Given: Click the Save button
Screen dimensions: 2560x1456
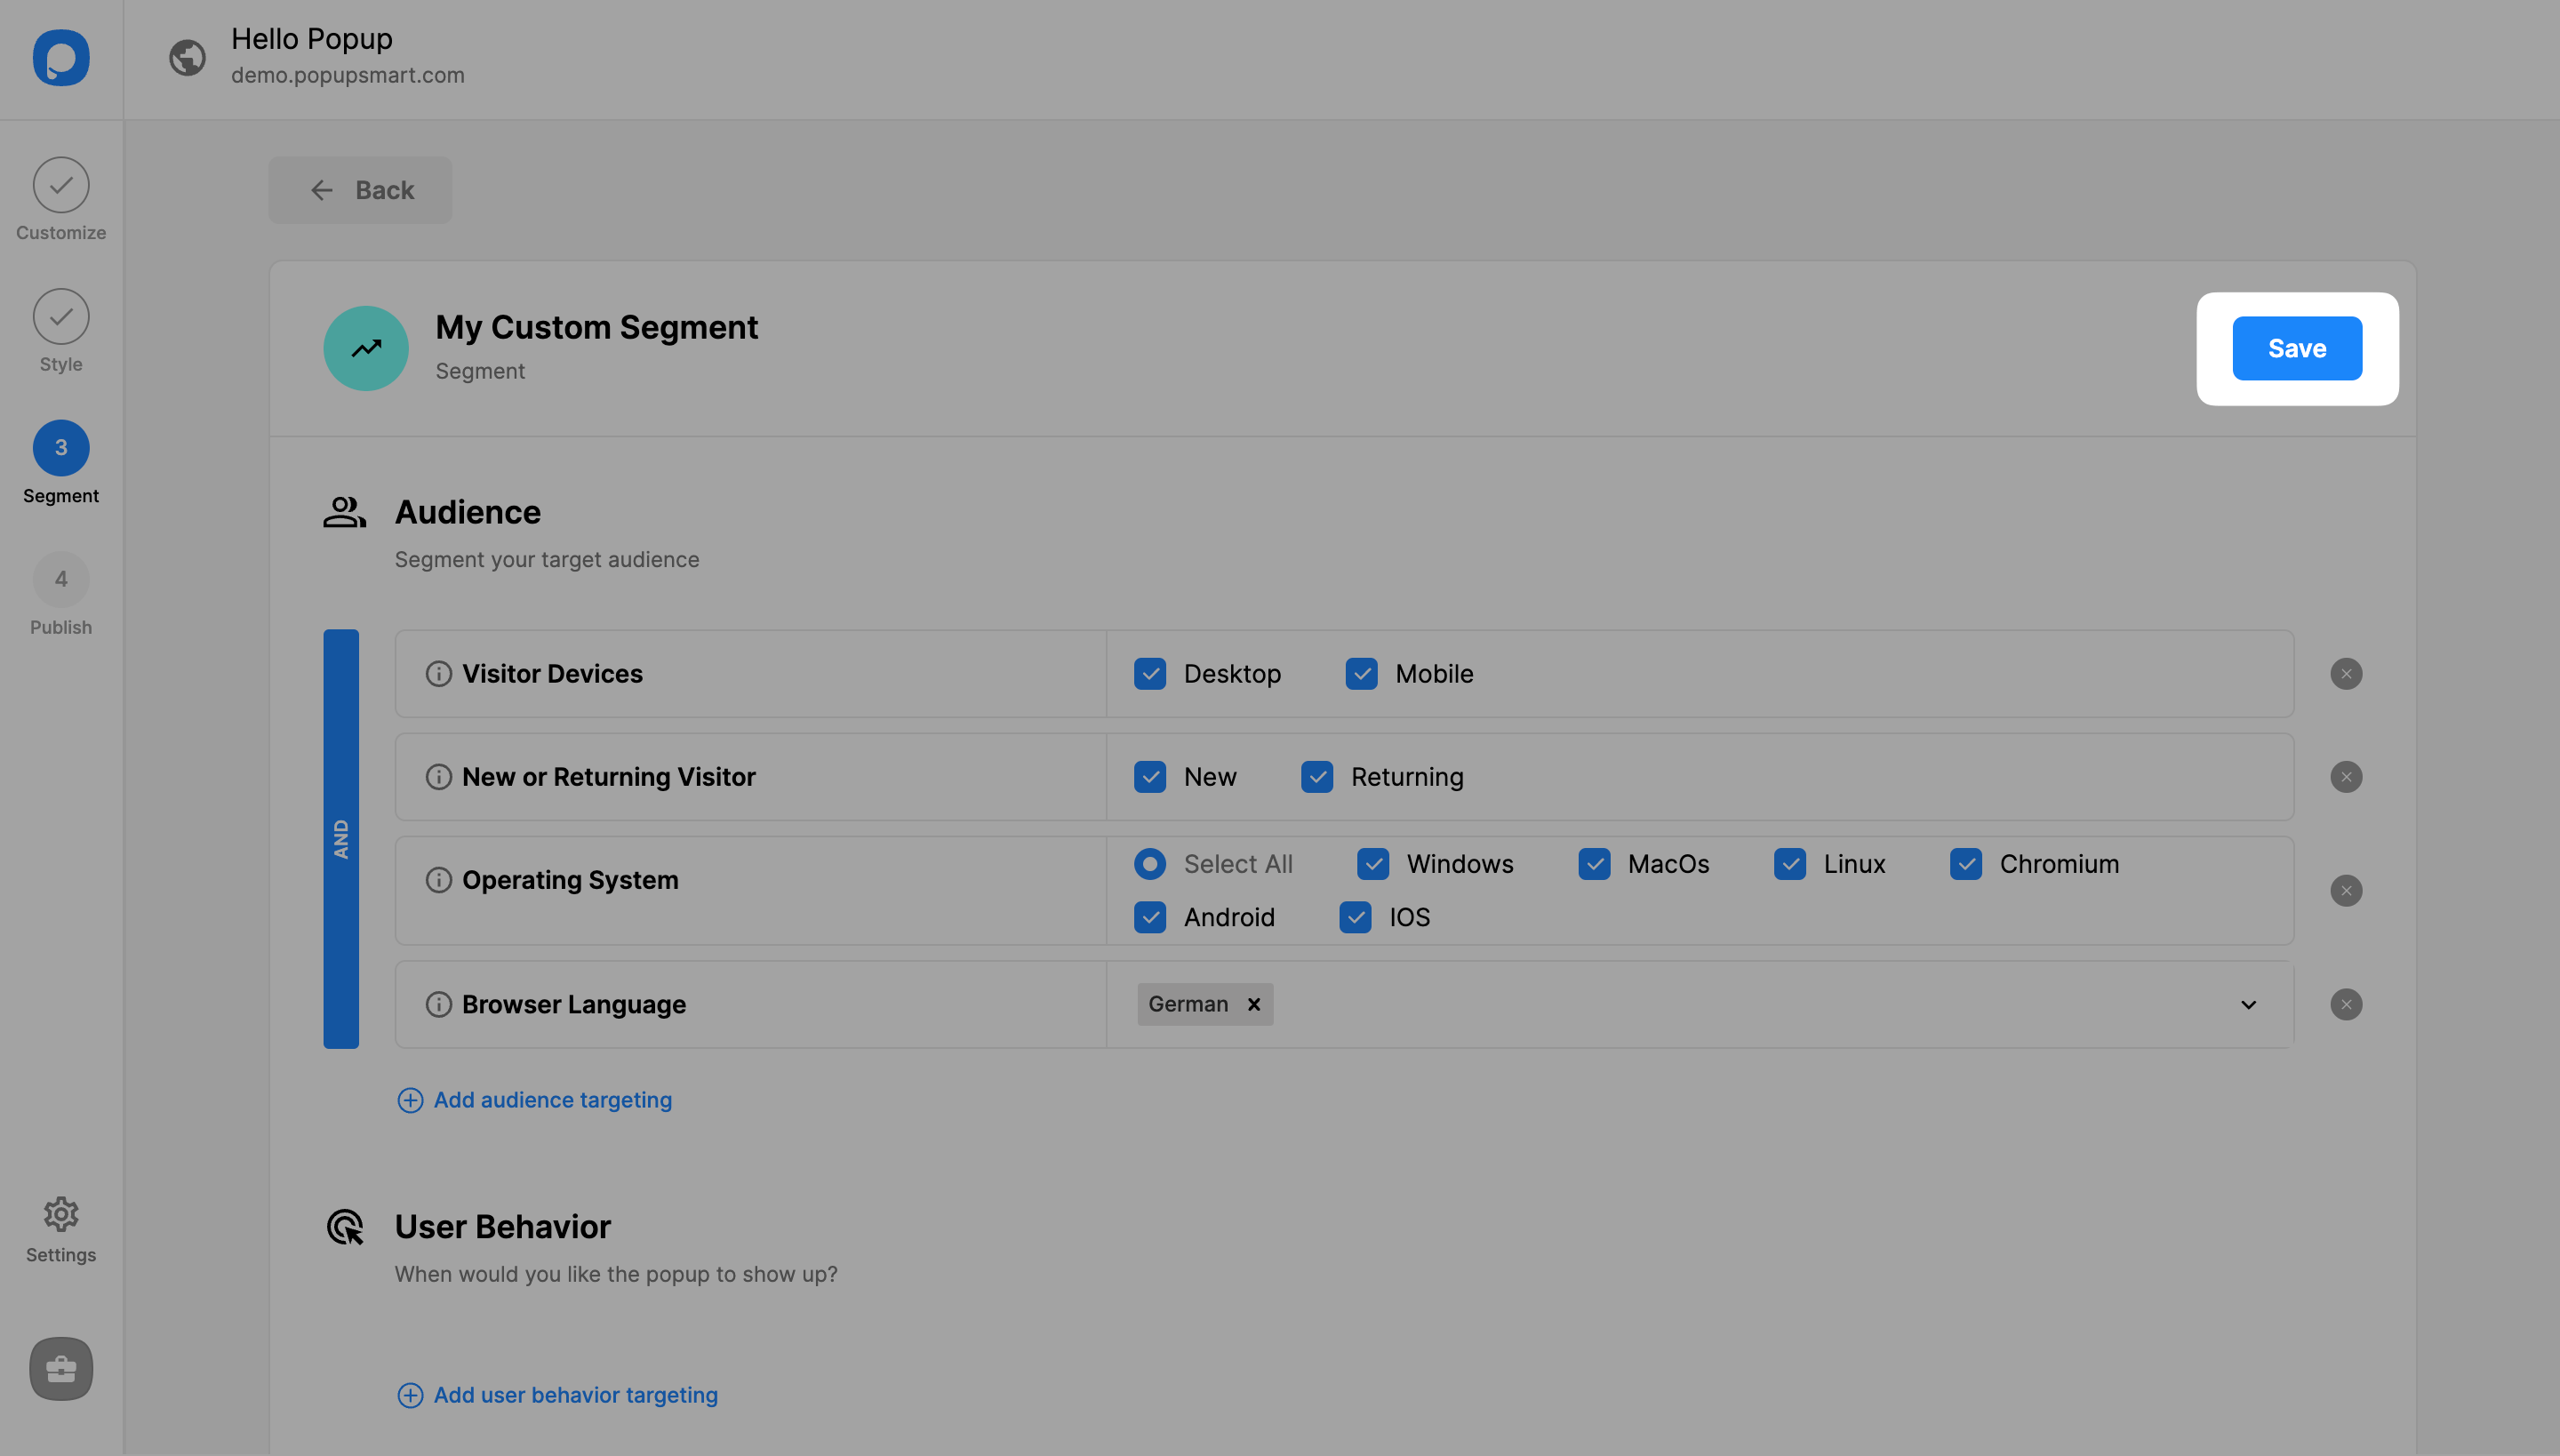Looking at the screenshot, I should coord(2297,348).
